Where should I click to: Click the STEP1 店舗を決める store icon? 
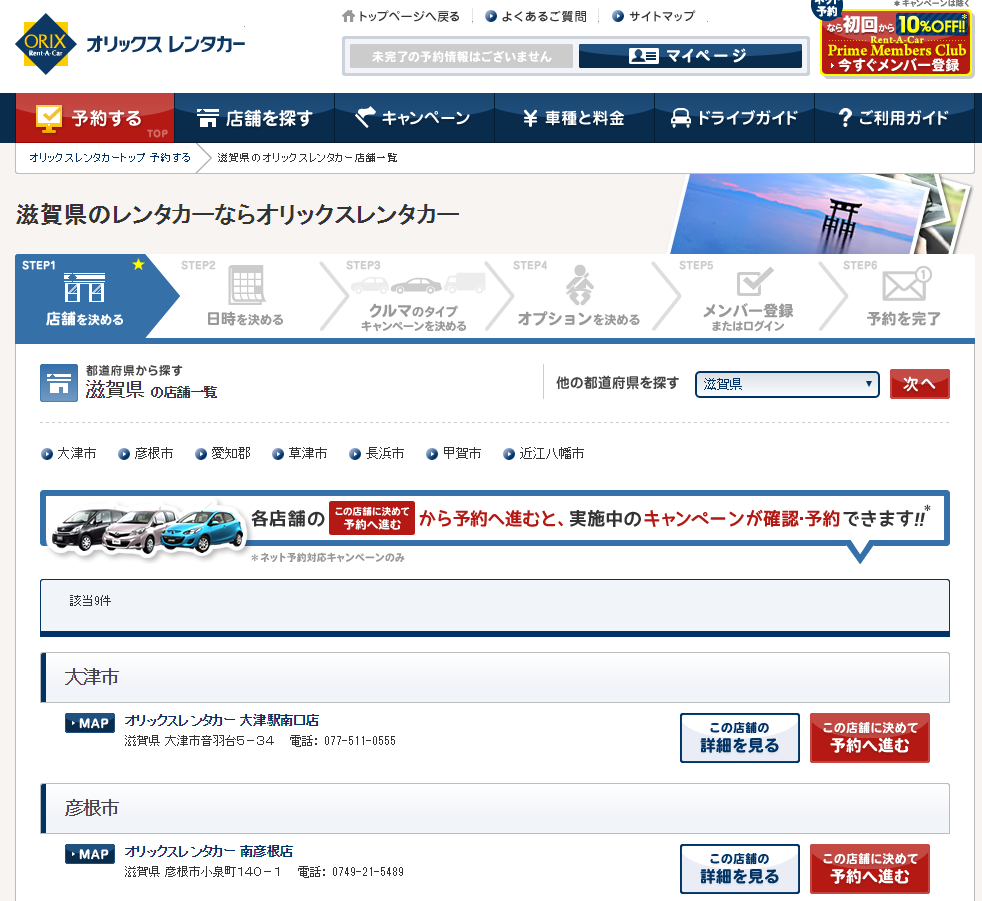(84, 288)
